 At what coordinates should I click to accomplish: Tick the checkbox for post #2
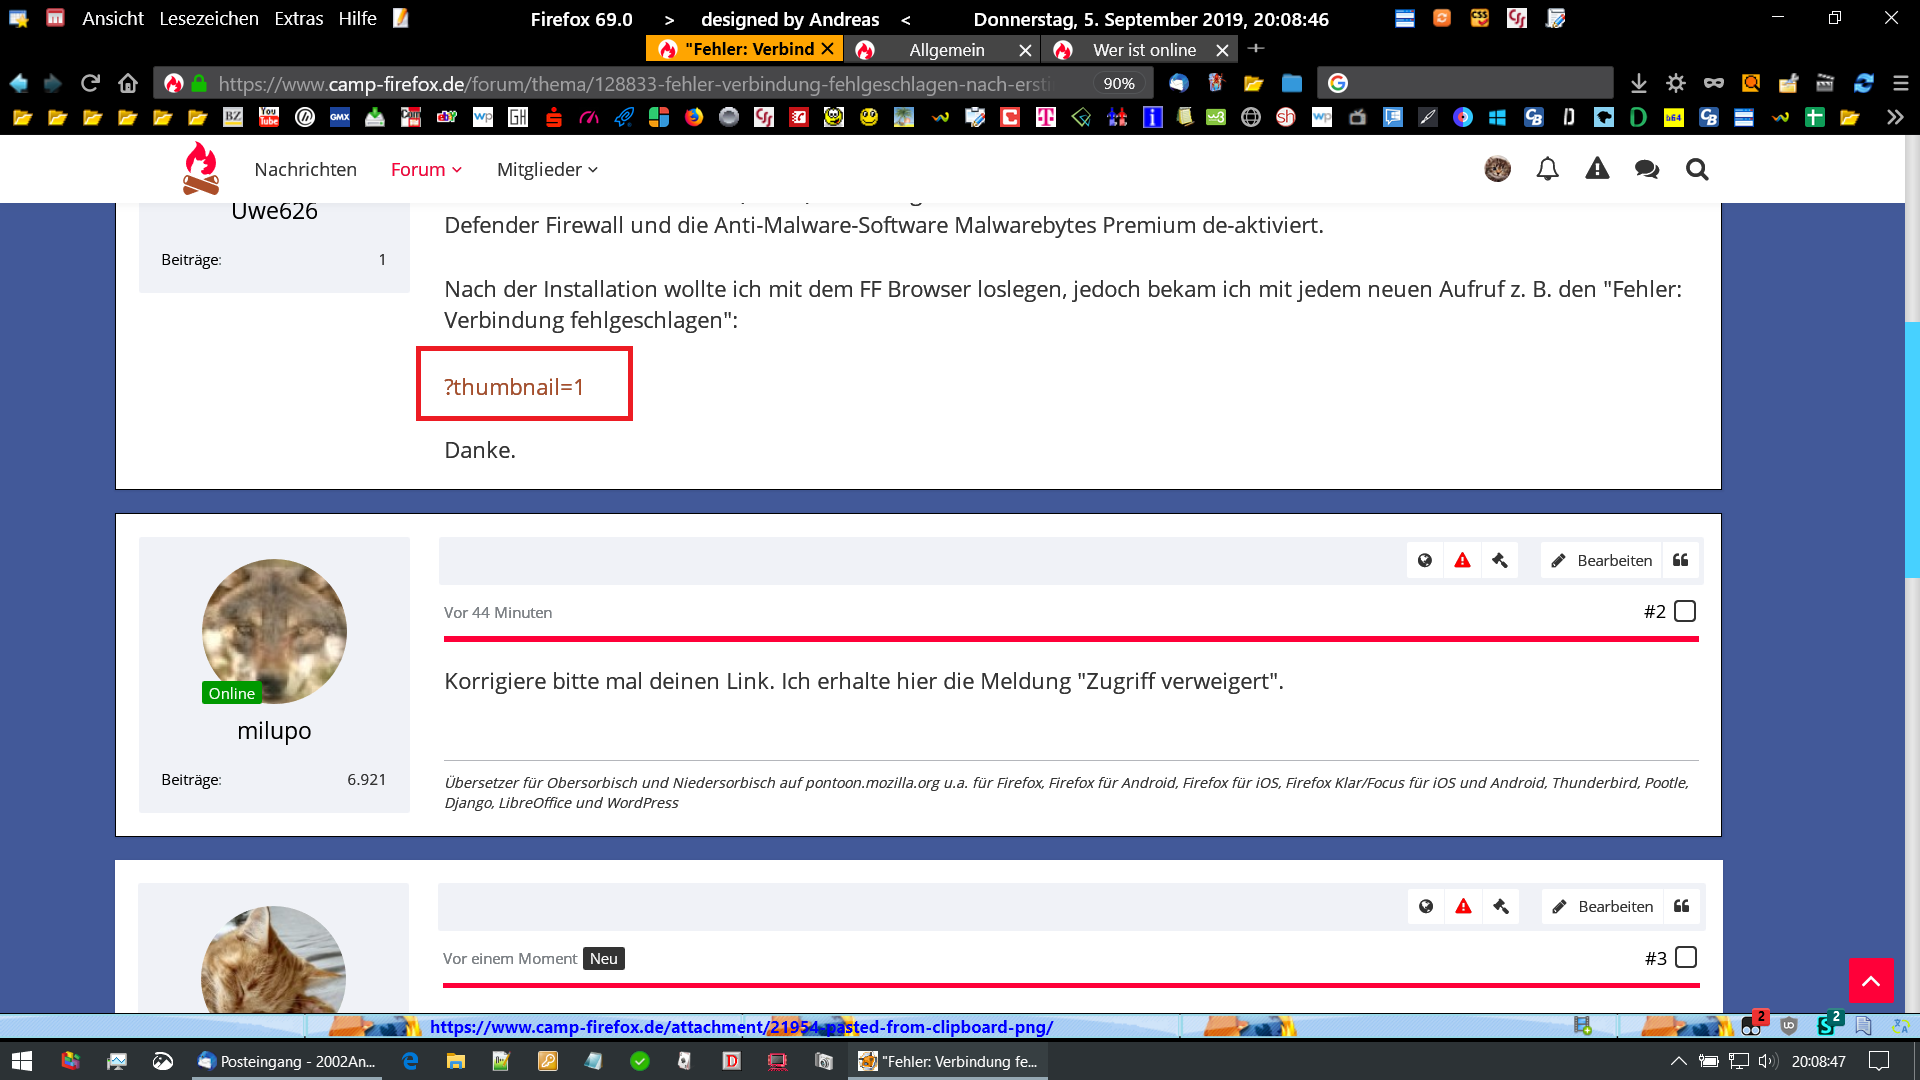tap(1685, 611)
